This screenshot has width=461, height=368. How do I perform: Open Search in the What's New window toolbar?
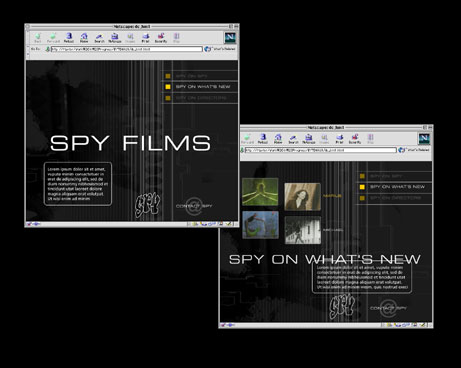click(293, 138)
